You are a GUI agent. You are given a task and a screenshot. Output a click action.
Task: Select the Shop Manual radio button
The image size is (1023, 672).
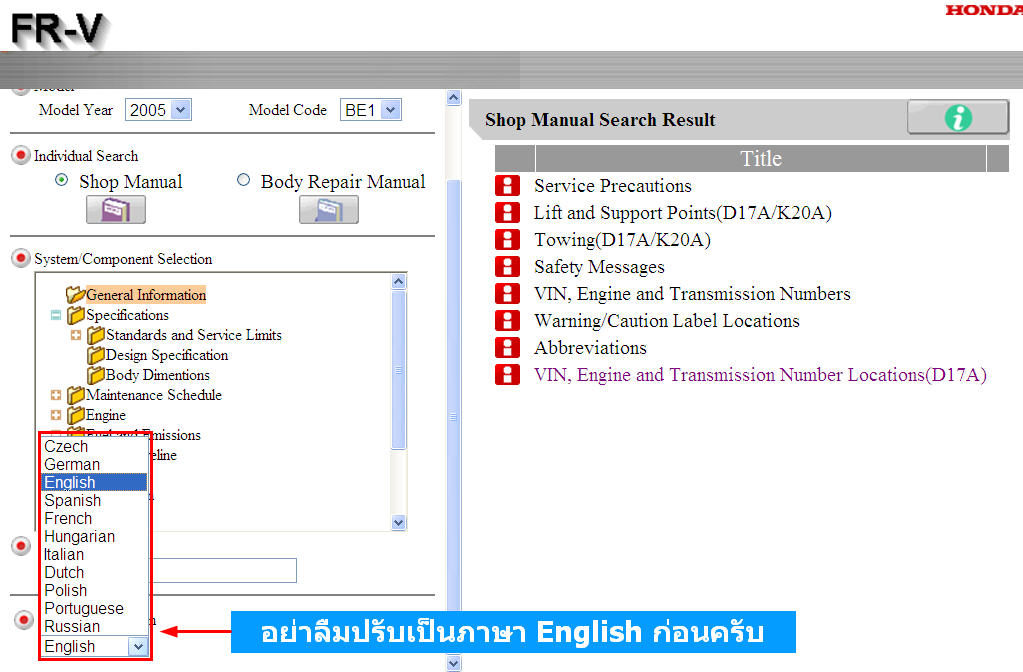click(61, 179)
